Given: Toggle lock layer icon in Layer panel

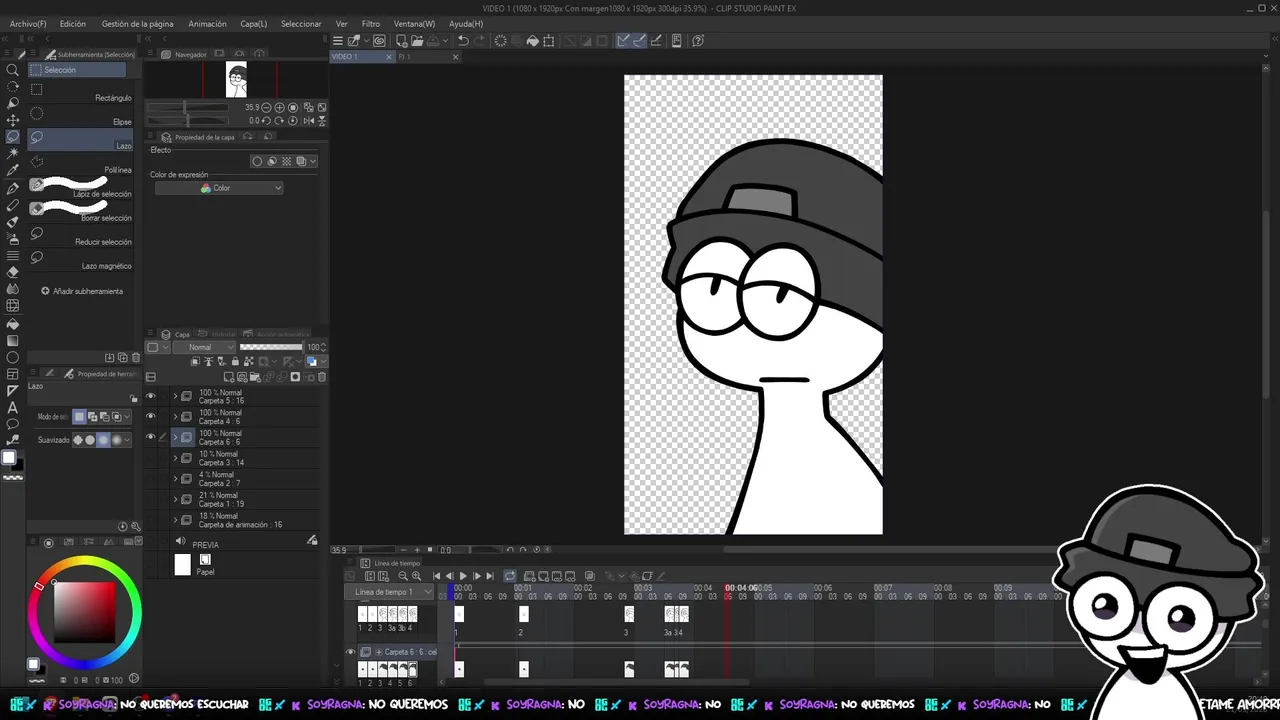Looking at the screenshot, I should point(235,361).
